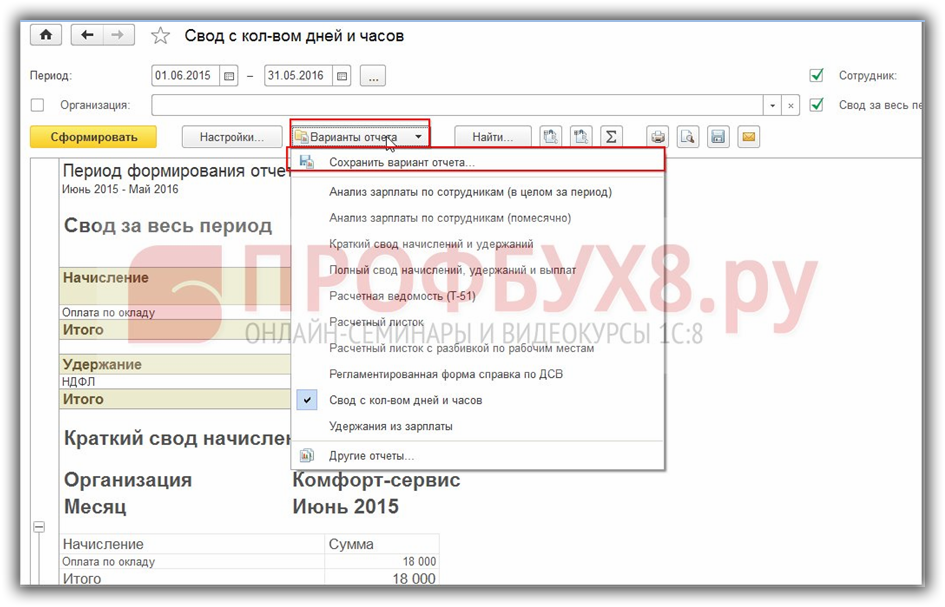The width and height of the screenshot is (945, 607).
Task: Uncheck the Свод за весь период checkbox
Action: pyautogui.click(x=817, y=105)
